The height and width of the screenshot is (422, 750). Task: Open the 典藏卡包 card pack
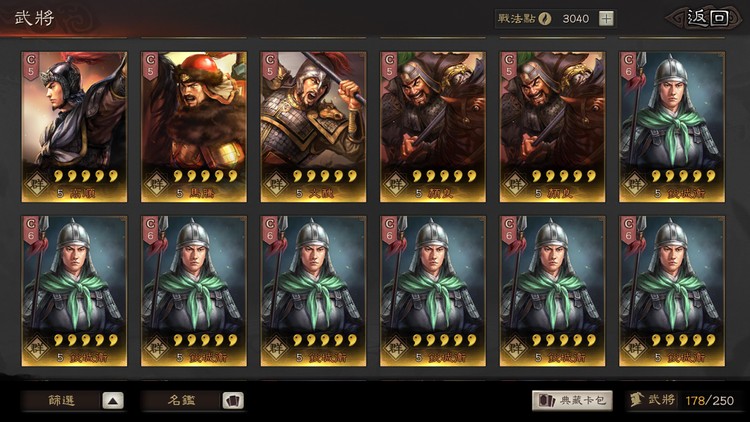coord(572,400)
